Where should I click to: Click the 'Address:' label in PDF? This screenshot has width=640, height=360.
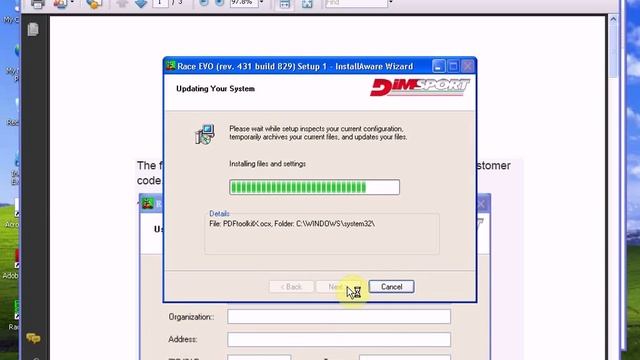[182, 339]
